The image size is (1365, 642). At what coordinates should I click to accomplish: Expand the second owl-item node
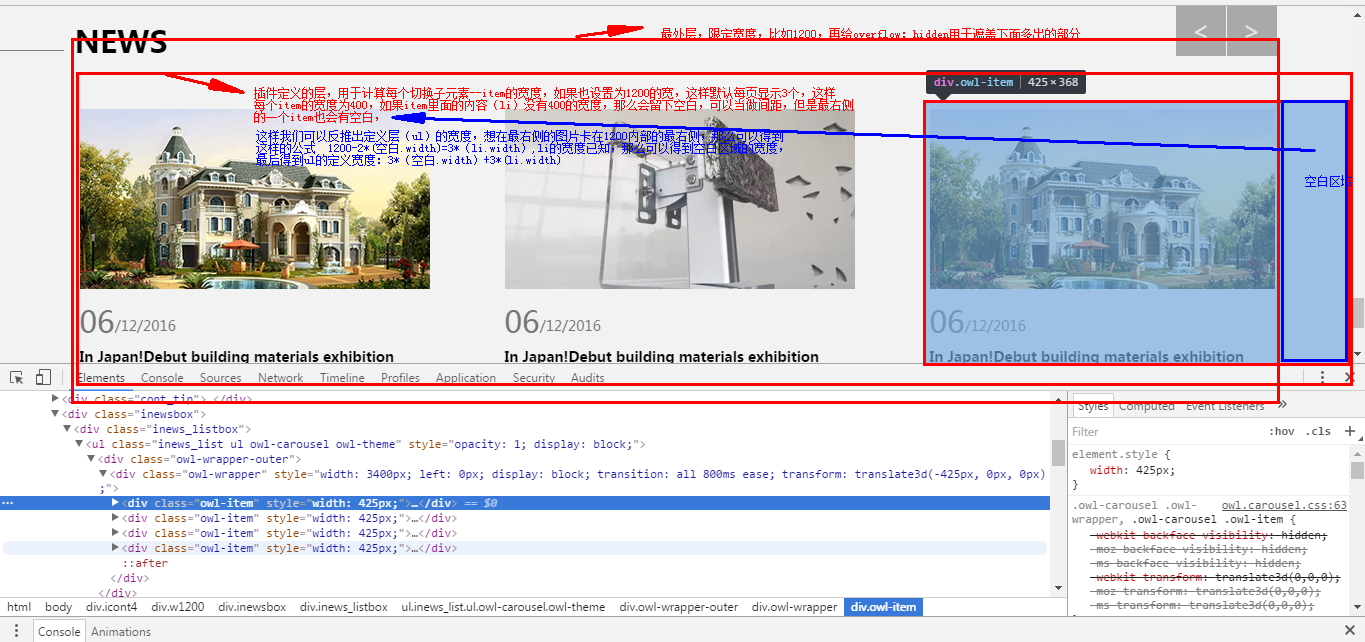115,518
